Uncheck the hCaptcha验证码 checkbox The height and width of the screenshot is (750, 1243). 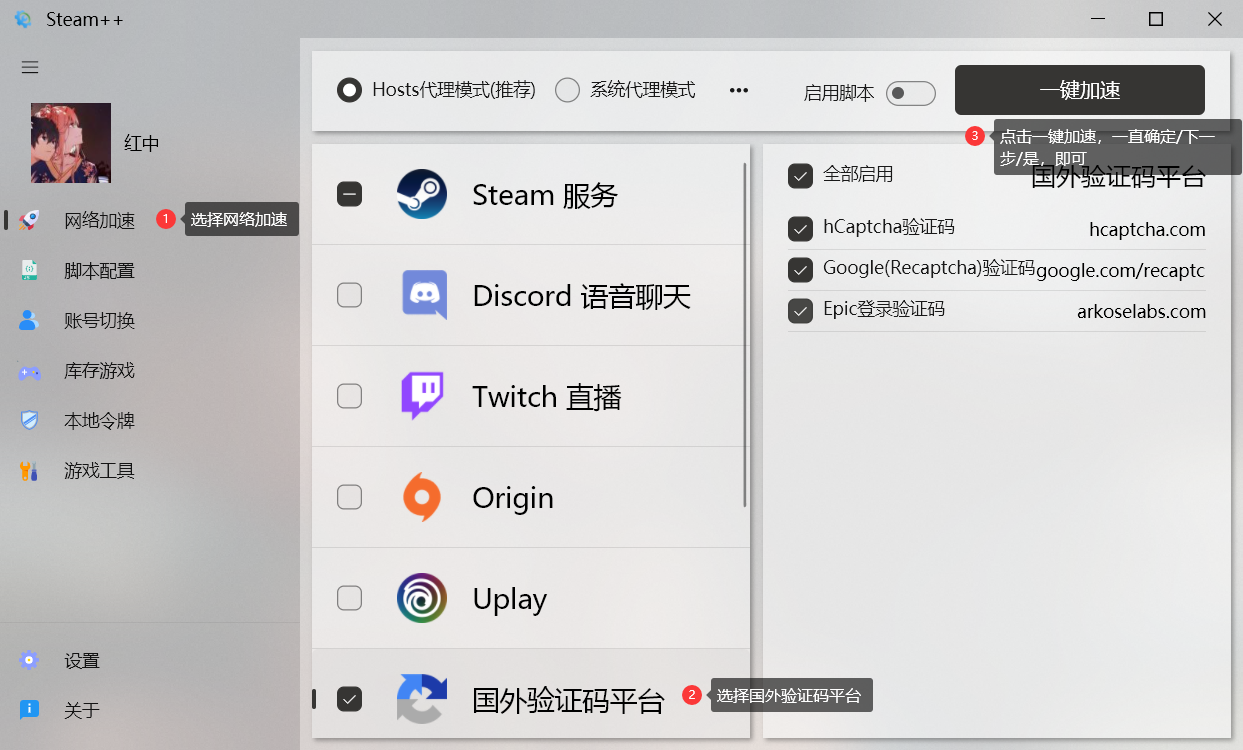800,229
